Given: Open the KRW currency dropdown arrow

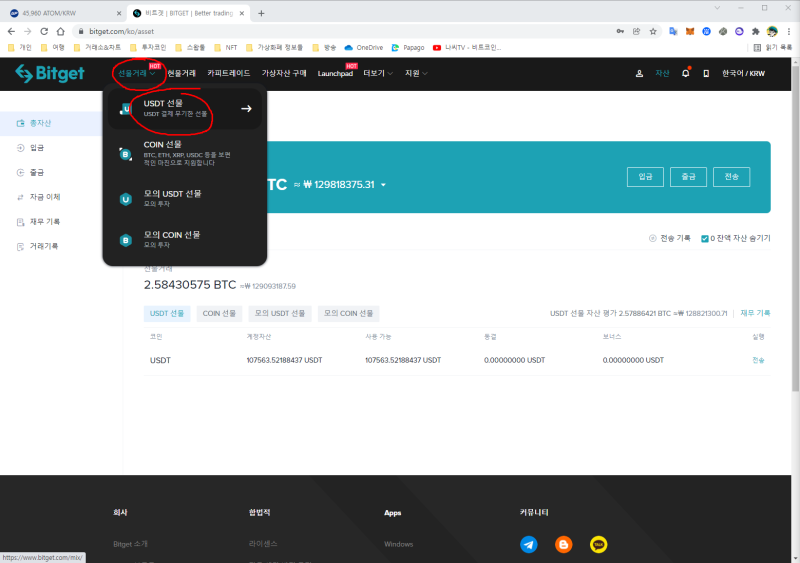Looking at the screenshot, I should click(x=384, y=185).
